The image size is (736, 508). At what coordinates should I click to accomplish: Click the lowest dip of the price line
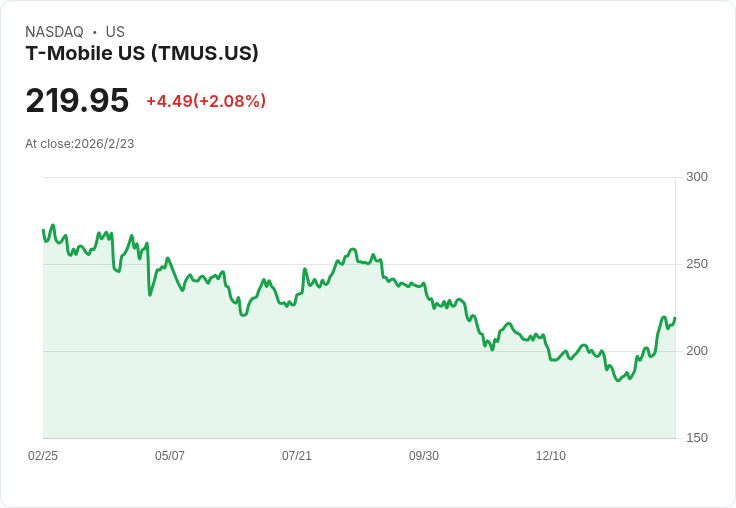[x=618, y=381]
